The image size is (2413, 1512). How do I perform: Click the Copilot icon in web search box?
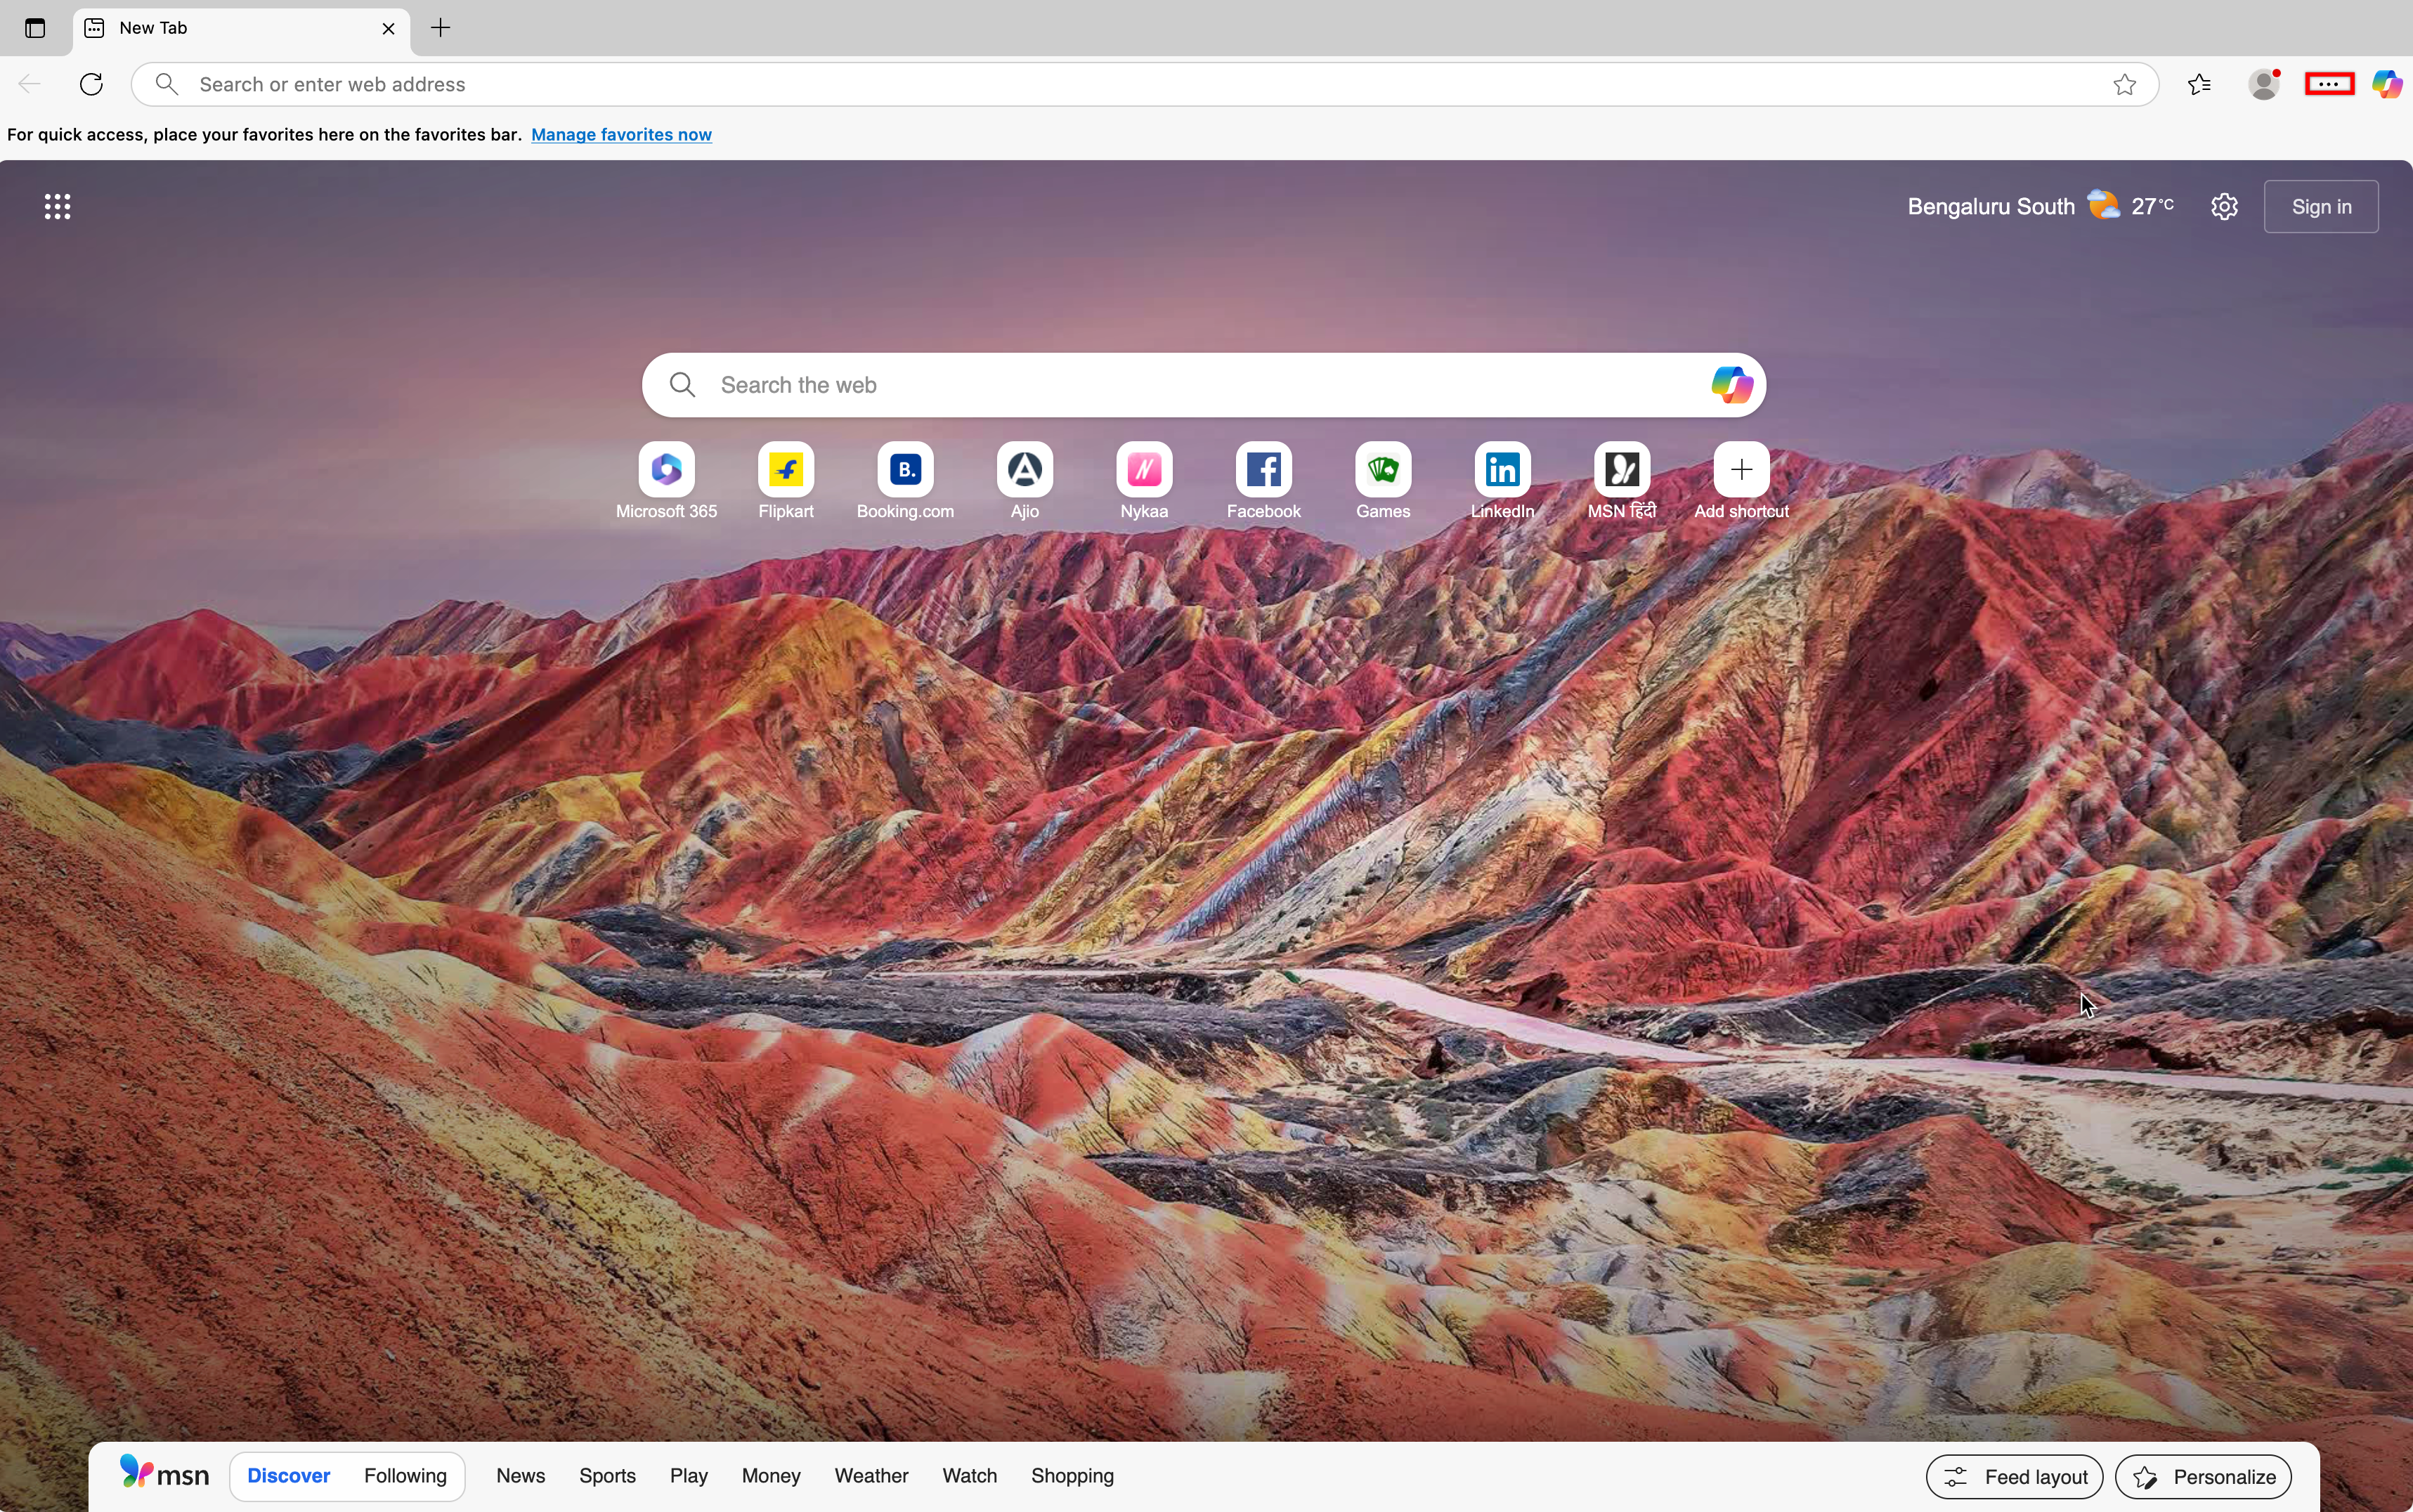(1731, 385)
